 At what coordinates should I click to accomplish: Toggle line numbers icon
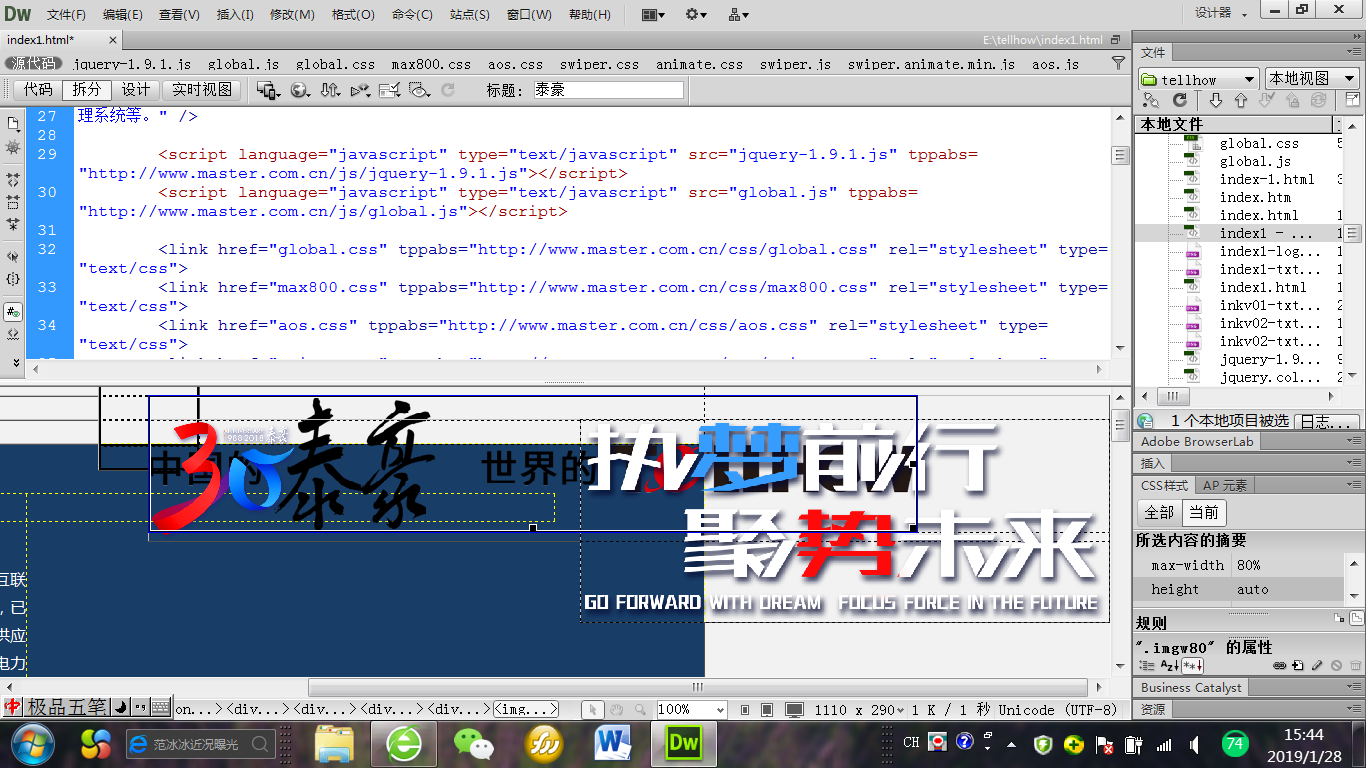(13, 311)
